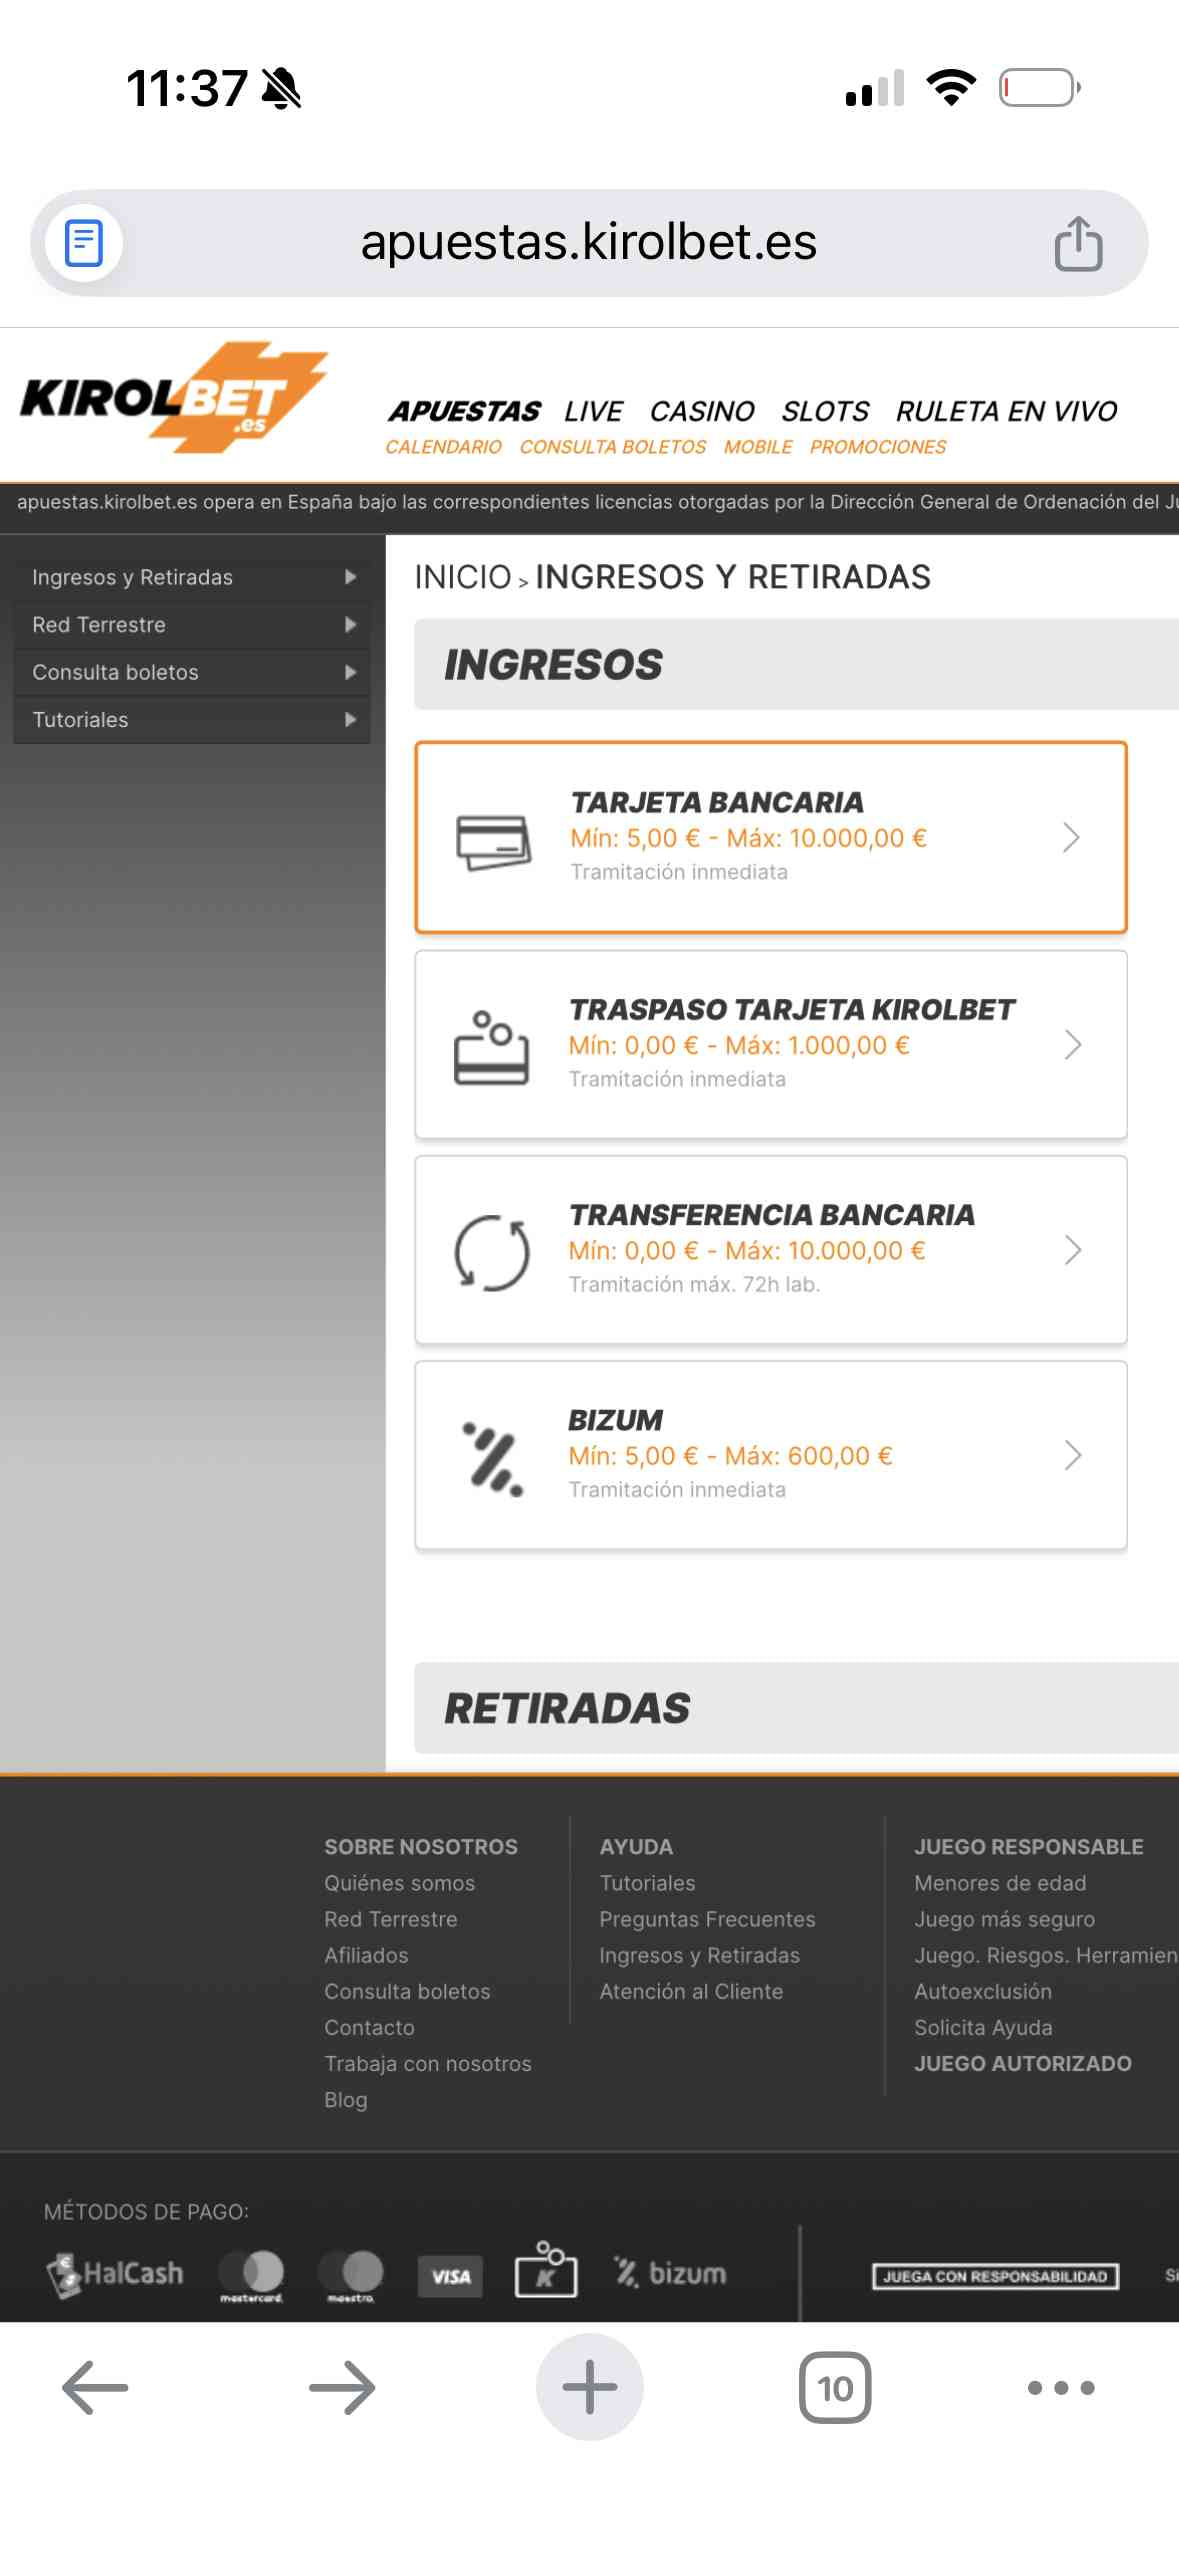The image size is (1179, 2556).
Task: Select the APUESTAS menu item
Action: (464, 411)
